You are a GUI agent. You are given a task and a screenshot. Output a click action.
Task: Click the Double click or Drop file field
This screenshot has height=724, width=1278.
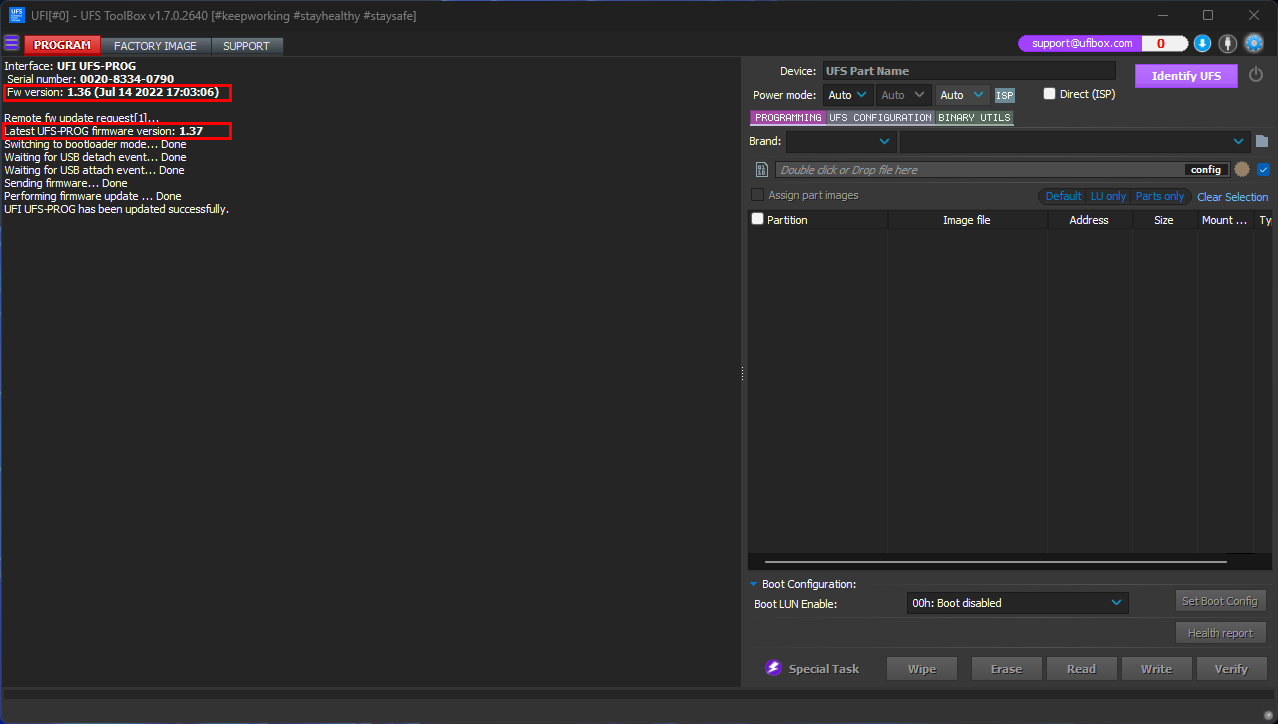point(980,170)
